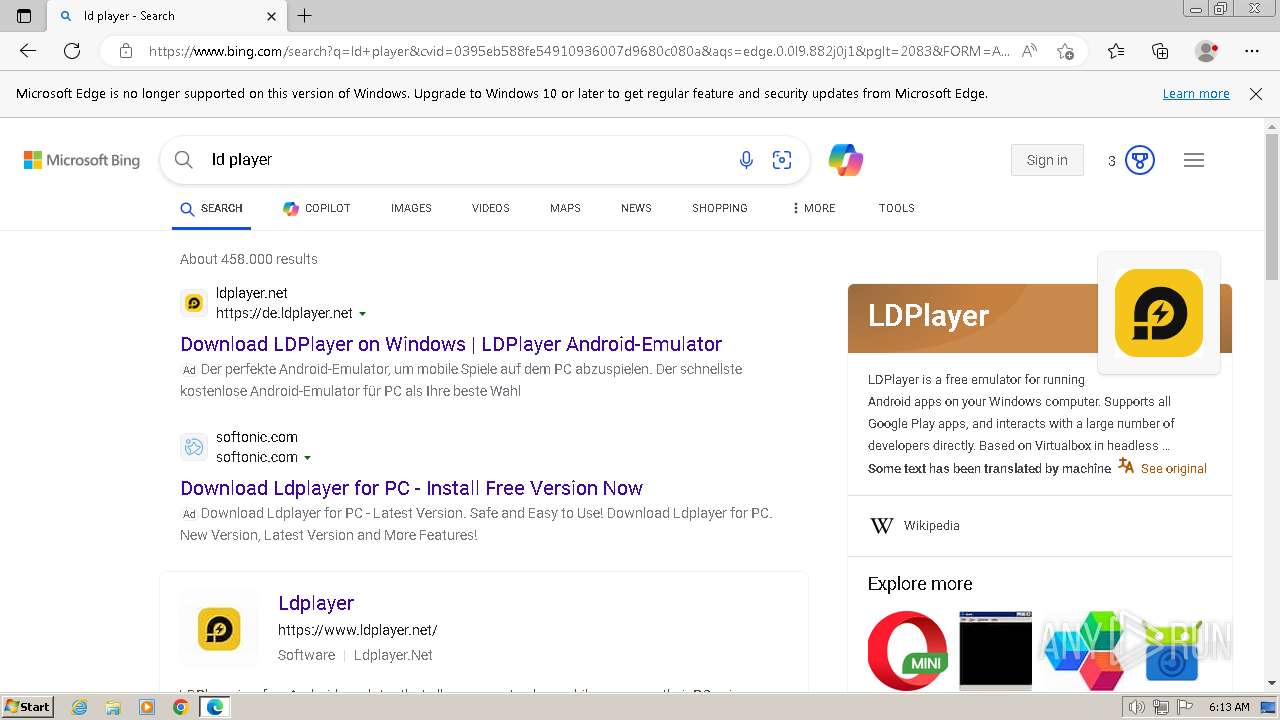
Task: Click the browser address bar URL
Action: coord(578,51)
